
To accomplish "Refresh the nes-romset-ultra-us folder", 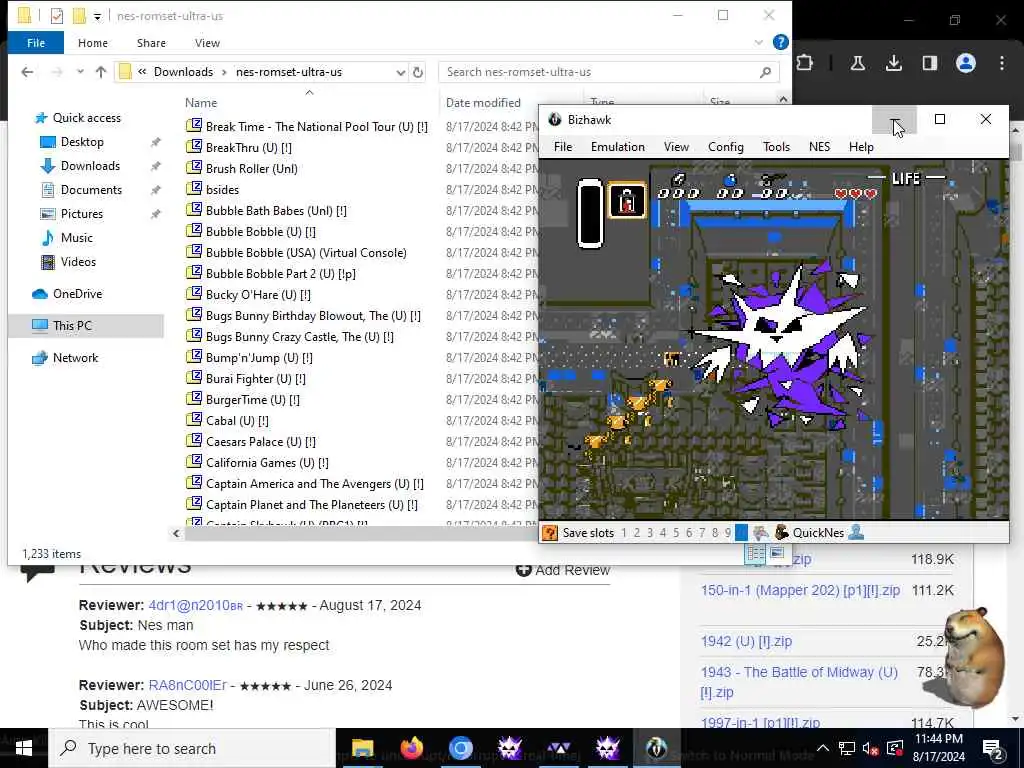I will coord(418,72).
